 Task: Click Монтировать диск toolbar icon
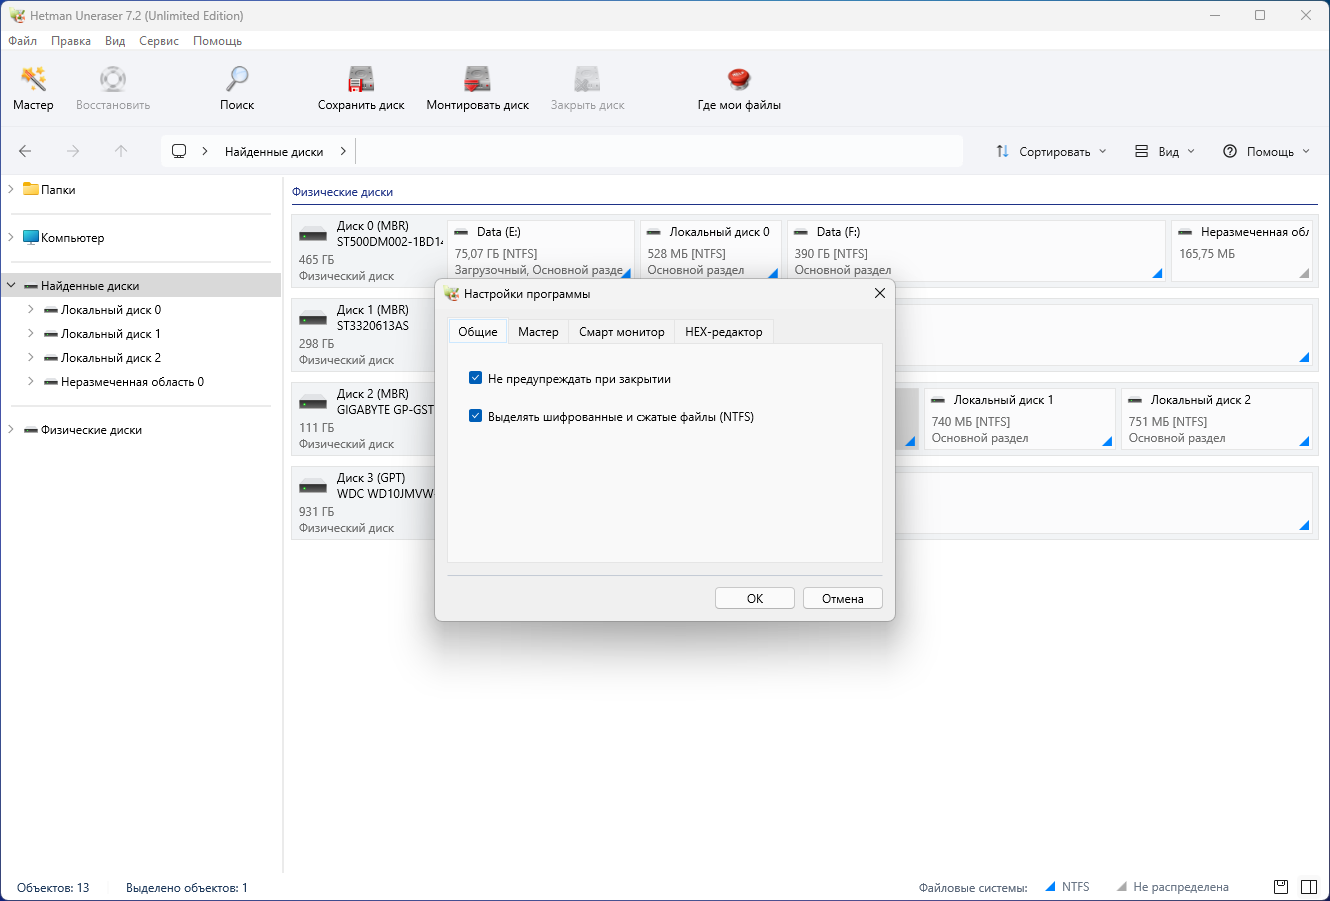[477, 80]
